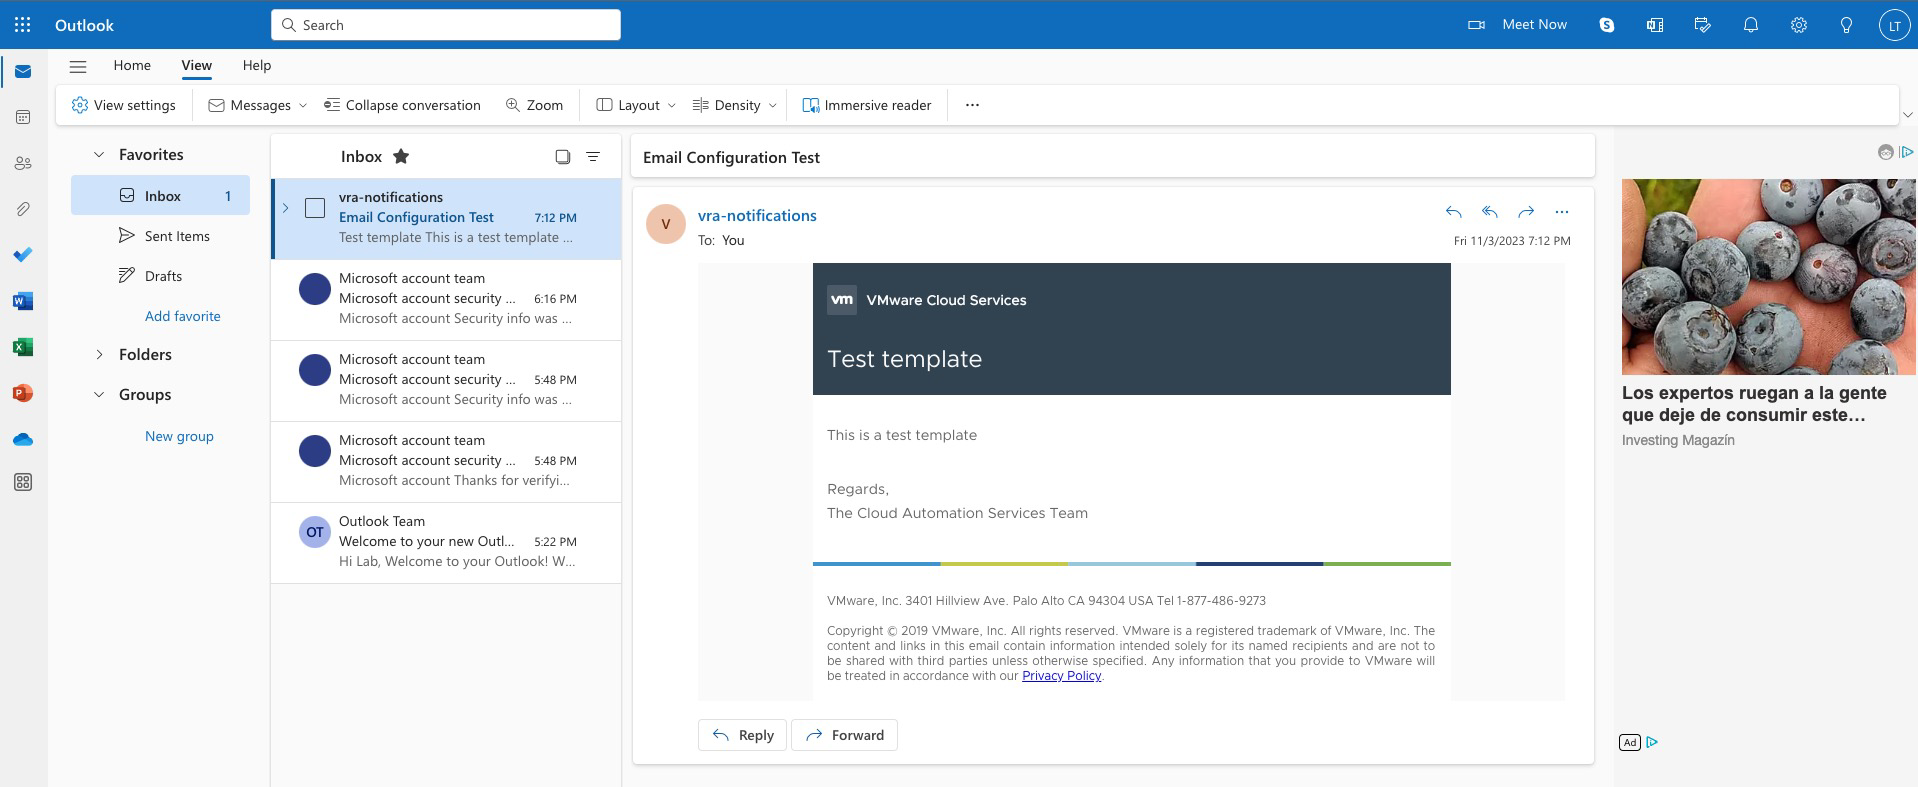Open the People contacts icon

23,163
